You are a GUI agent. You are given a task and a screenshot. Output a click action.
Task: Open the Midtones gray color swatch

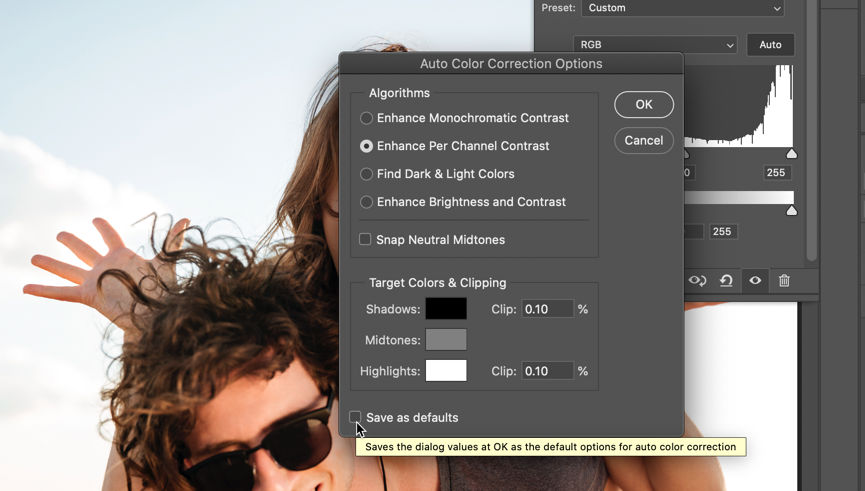click(x=446, y=340)
